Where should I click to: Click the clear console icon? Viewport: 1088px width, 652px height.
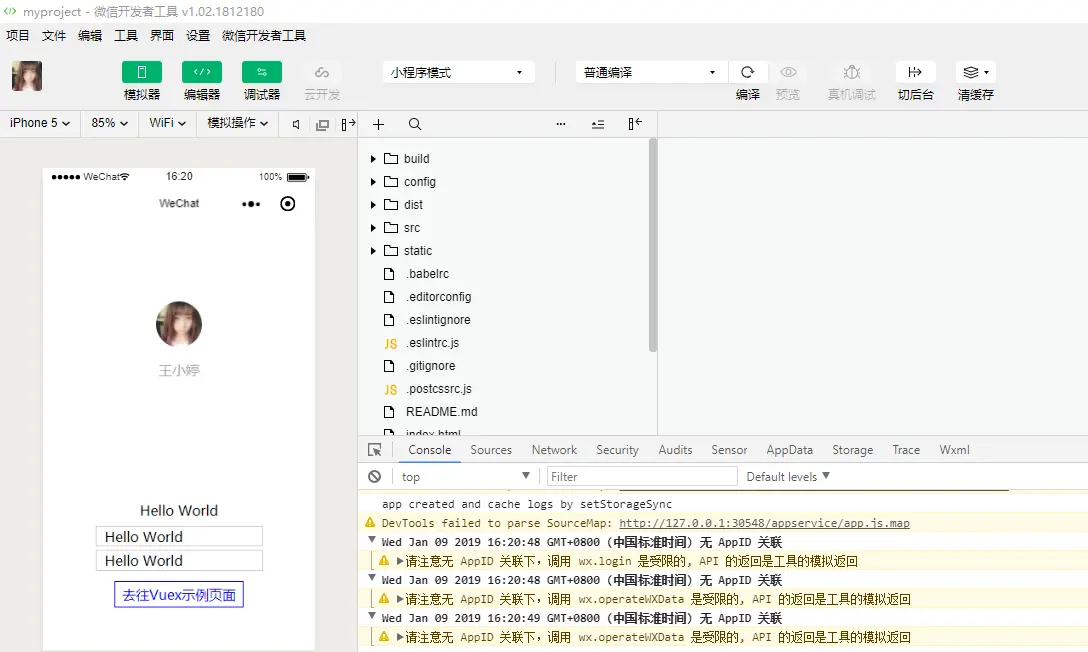(x=375, y=477)
